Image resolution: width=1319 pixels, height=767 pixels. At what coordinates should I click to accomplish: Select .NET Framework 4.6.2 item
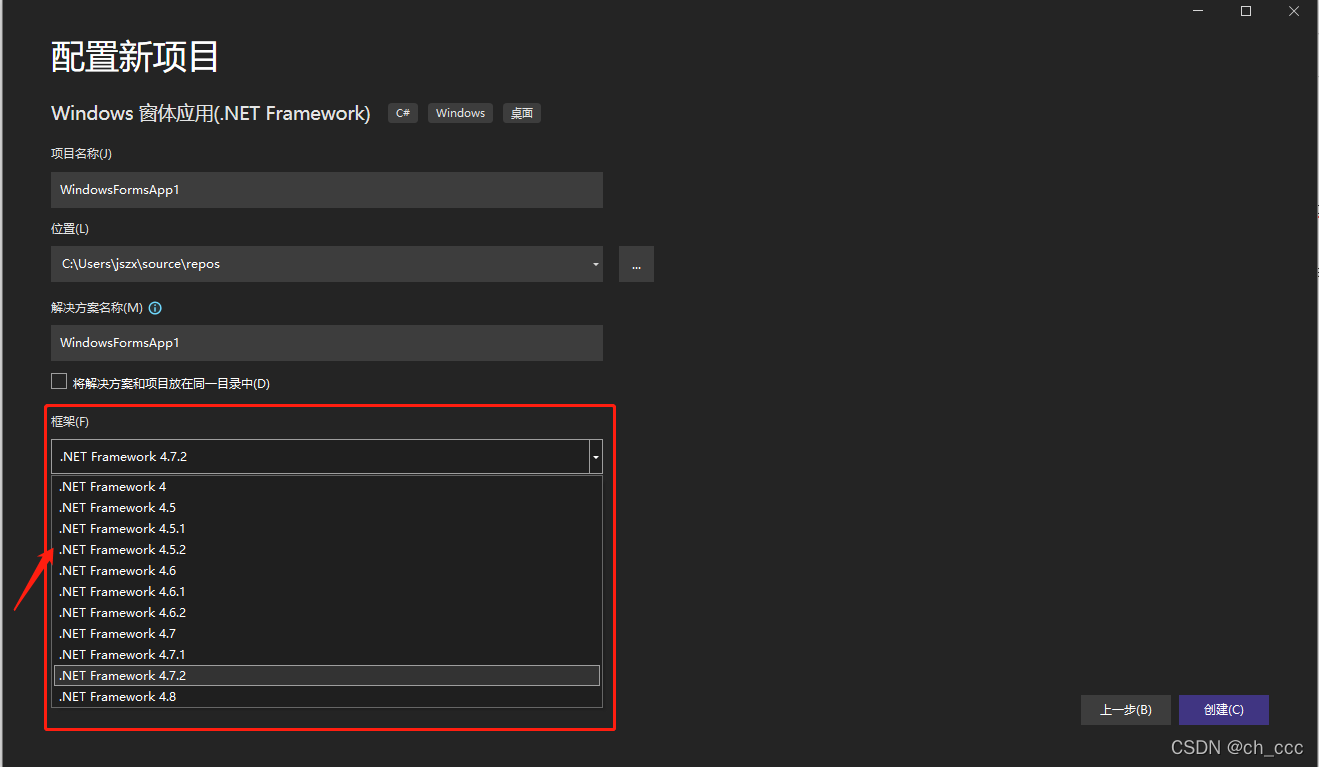327,613
